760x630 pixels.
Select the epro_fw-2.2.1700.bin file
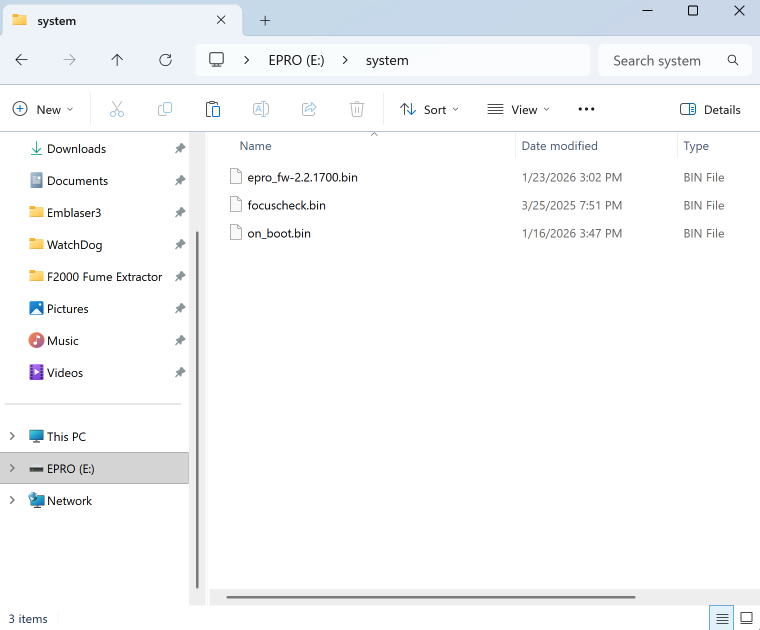[x=302, y=177]
